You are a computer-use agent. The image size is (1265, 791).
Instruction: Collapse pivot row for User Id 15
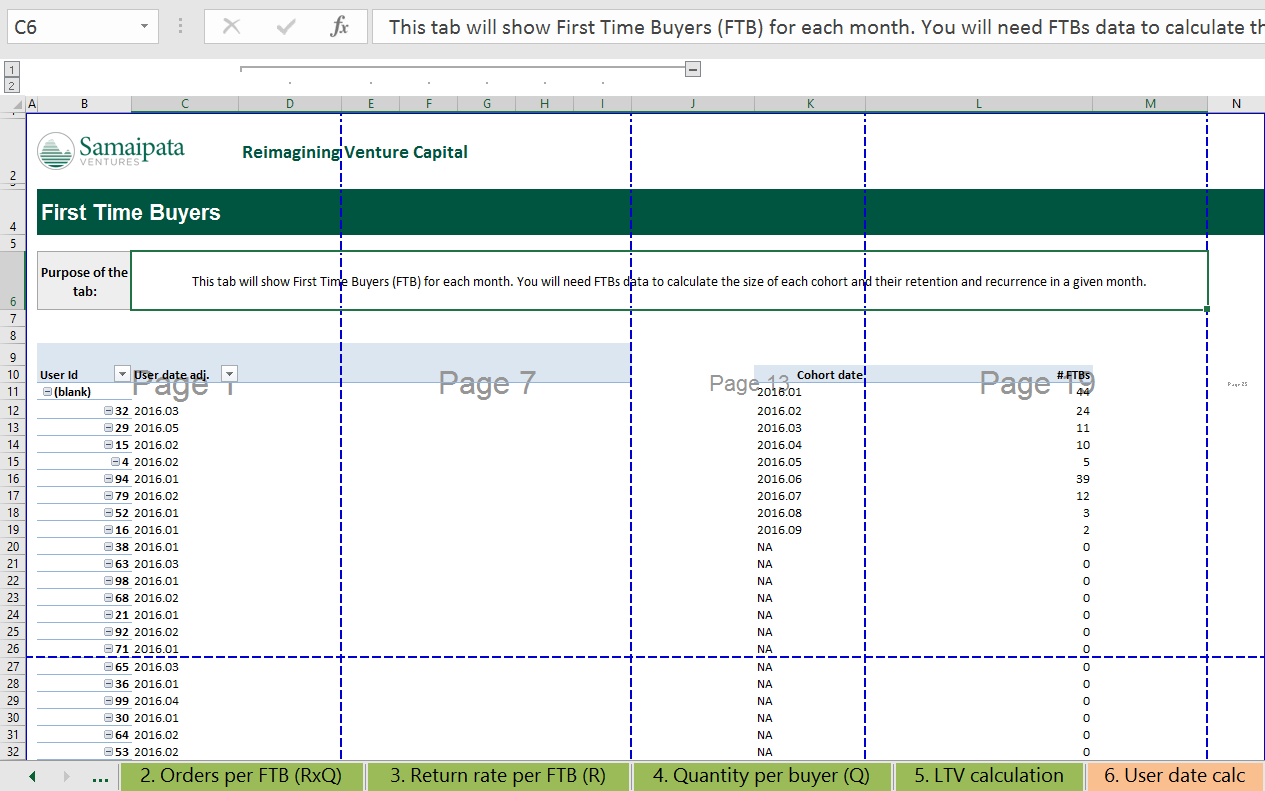[109, 445]
